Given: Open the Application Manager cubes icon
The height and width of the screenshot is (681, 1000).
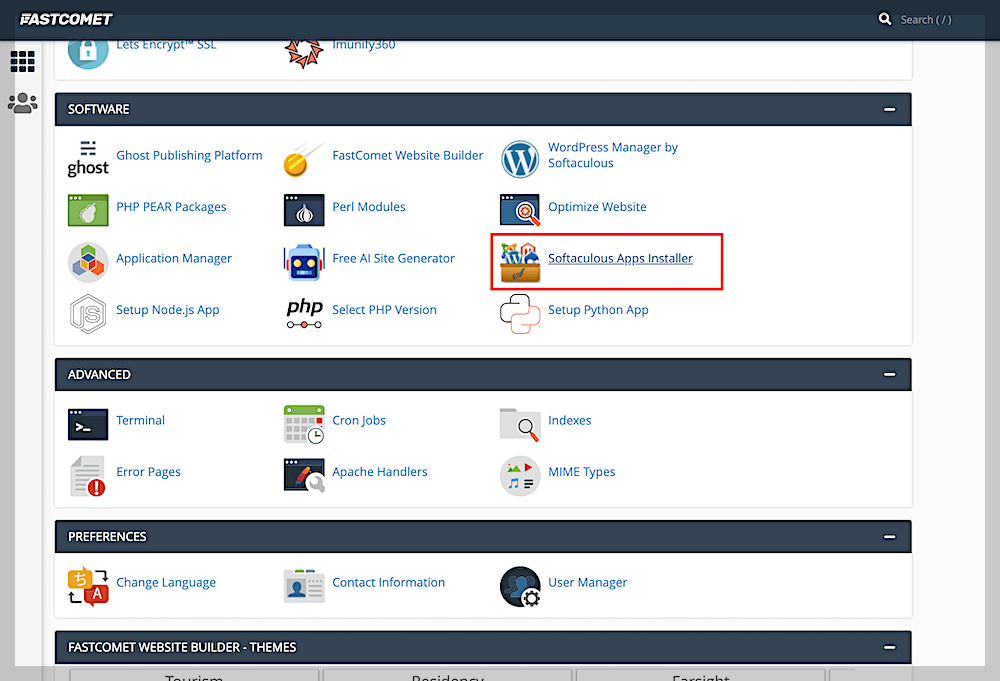Looking at the screenshot, I should [88, 262].
